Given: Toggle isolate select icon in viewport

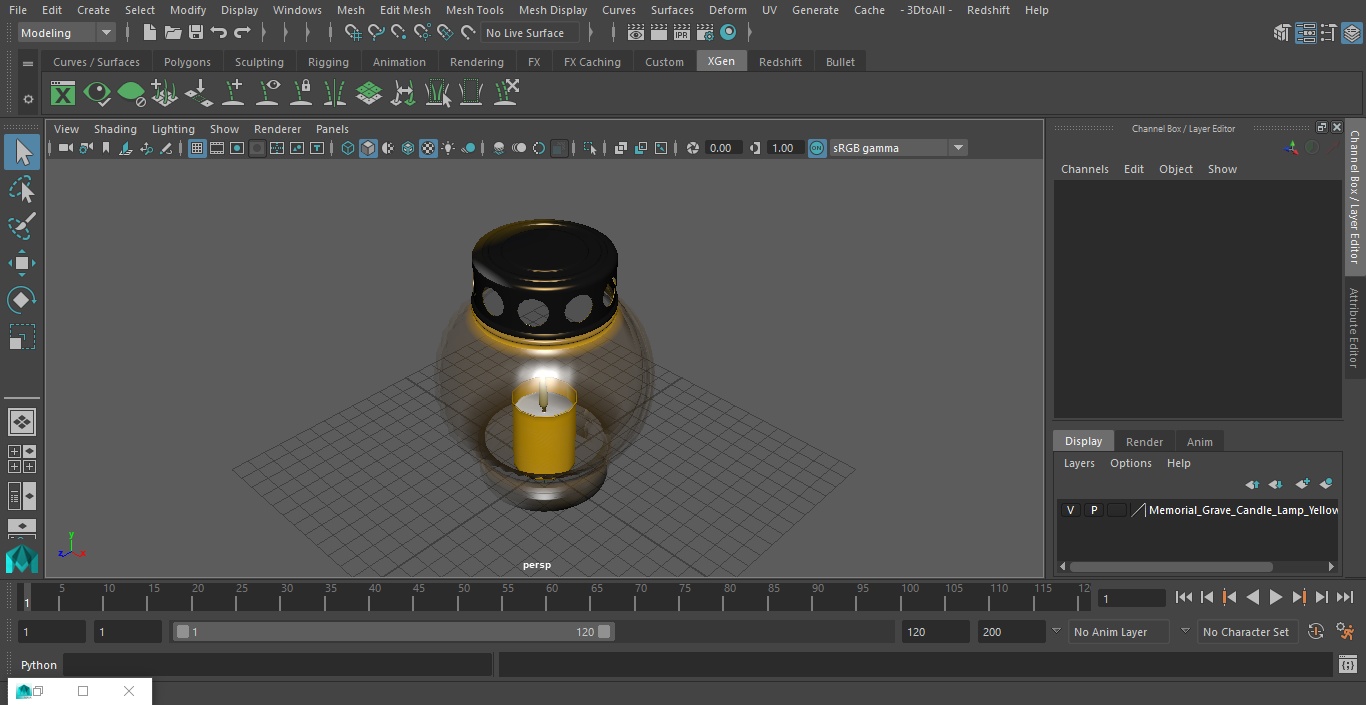Looking at the screenshot, I should click(x=590, y=148).
